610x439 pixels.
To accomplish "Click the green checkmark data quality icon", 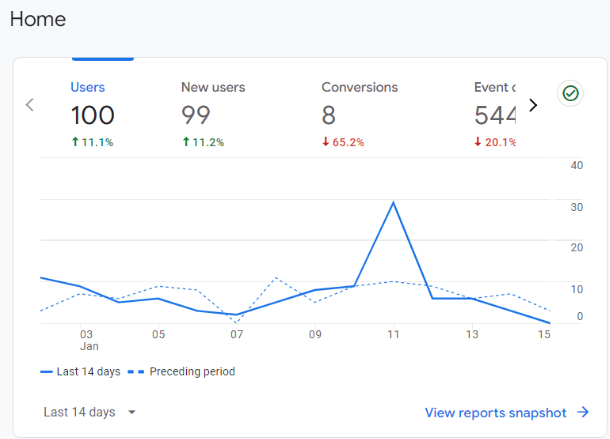I will click(x=571, y=93).
